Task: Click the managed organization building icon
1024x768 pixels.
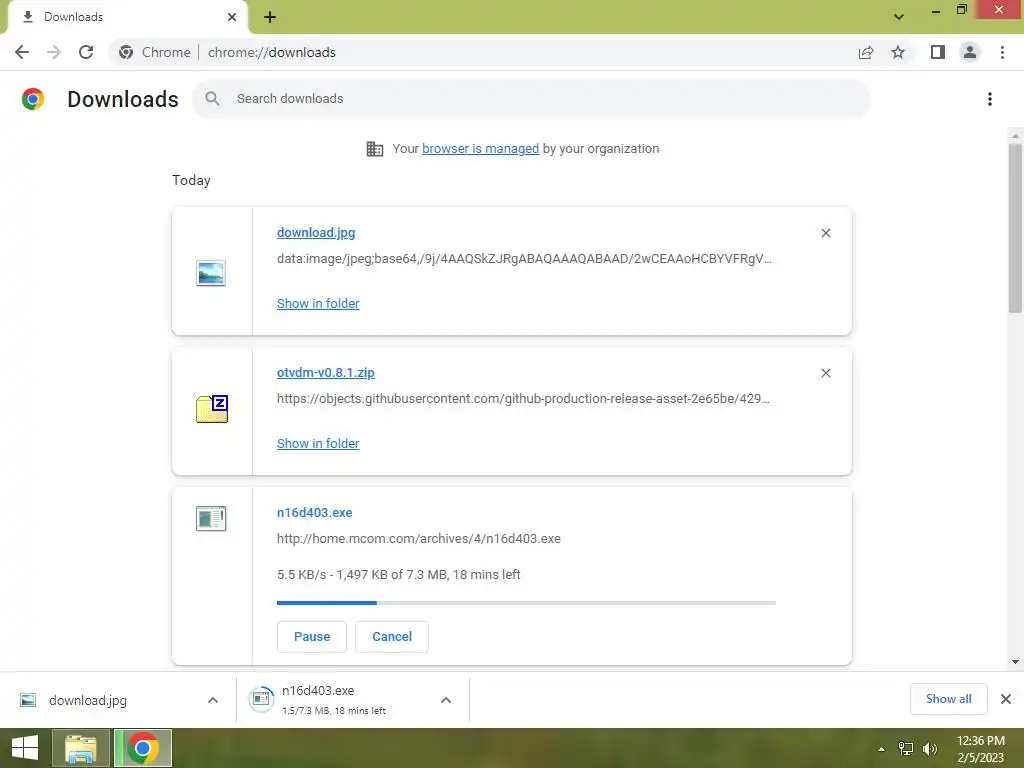Action: pos(375,149)
